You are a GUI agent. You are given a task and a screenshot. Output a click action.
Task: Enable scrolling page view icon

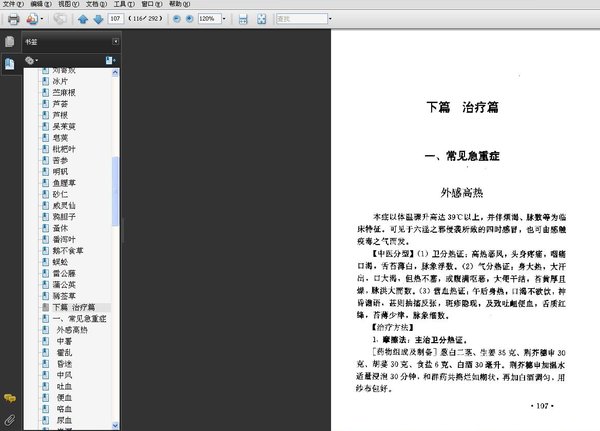click(x=243, y=19)
